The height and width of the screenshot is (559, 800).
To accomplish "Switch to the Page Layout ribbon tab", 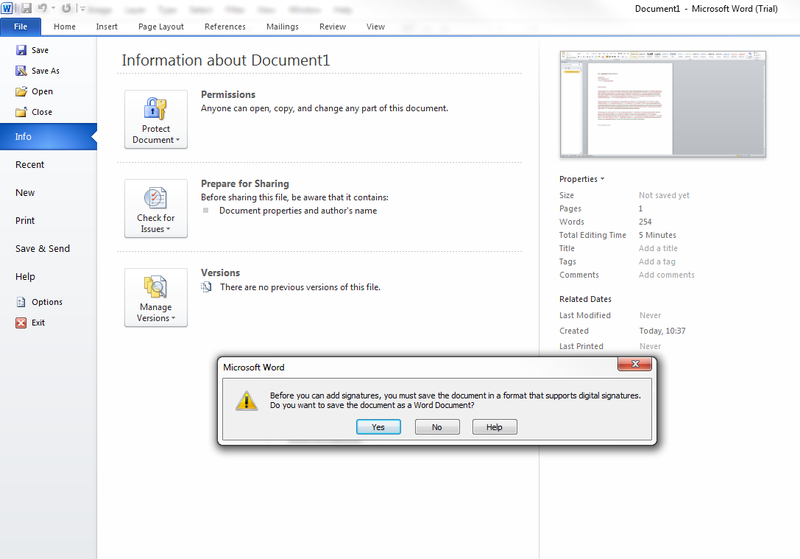I will (161, 27).
